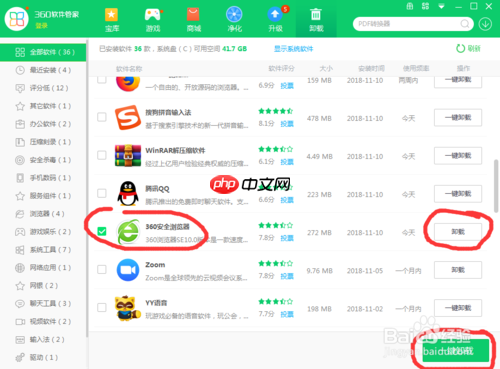Check the WinRAR解压缩软件 checkbox

pyautogui.click(x=102, y=155)
